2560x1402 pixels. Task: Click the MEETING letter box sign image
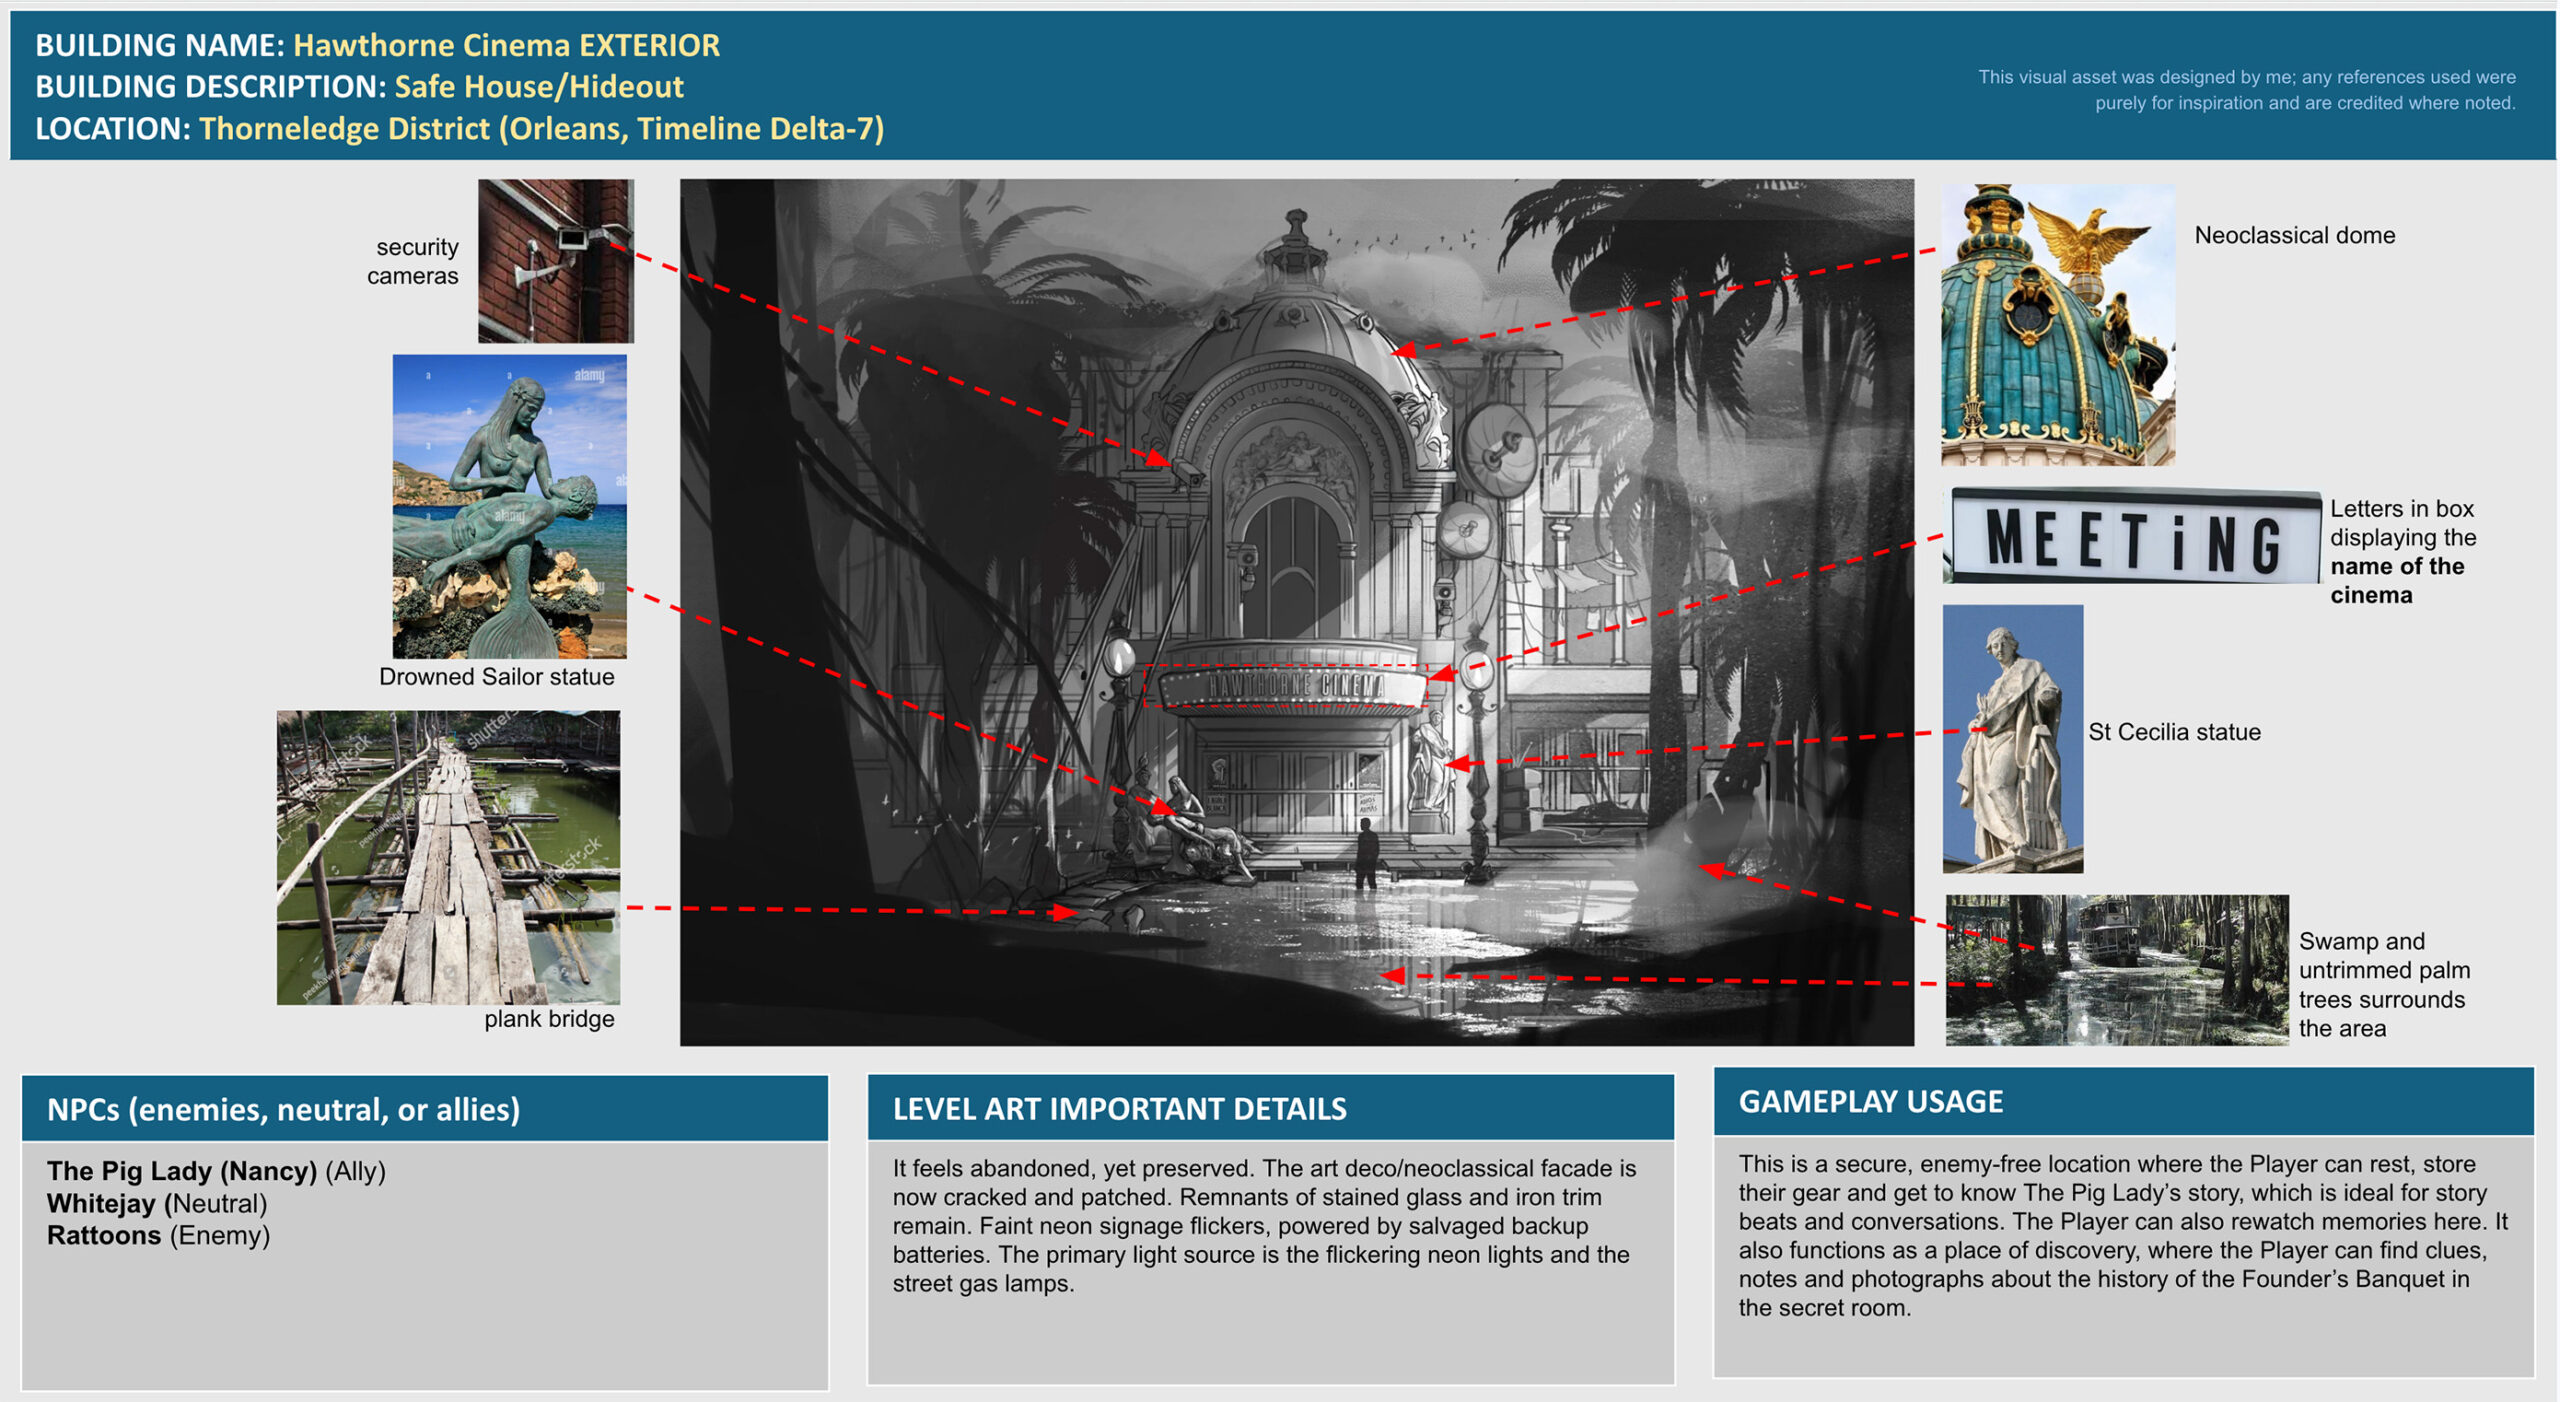2131,538
